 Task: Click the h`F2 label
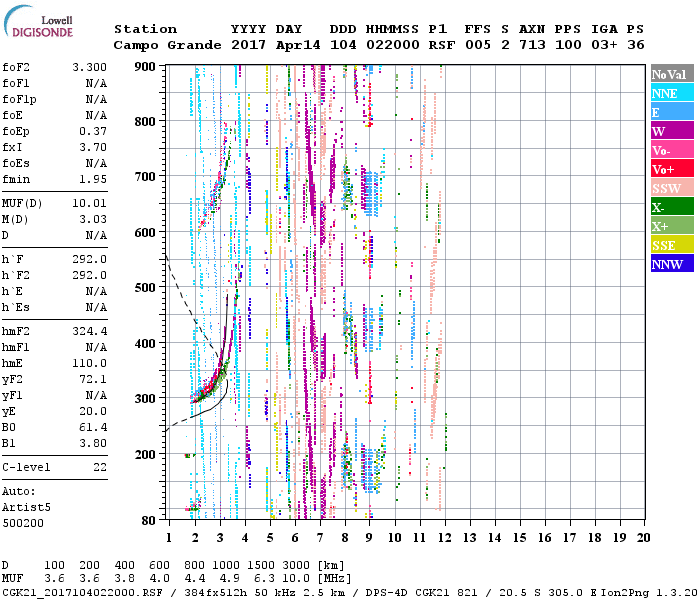[16, 275]
